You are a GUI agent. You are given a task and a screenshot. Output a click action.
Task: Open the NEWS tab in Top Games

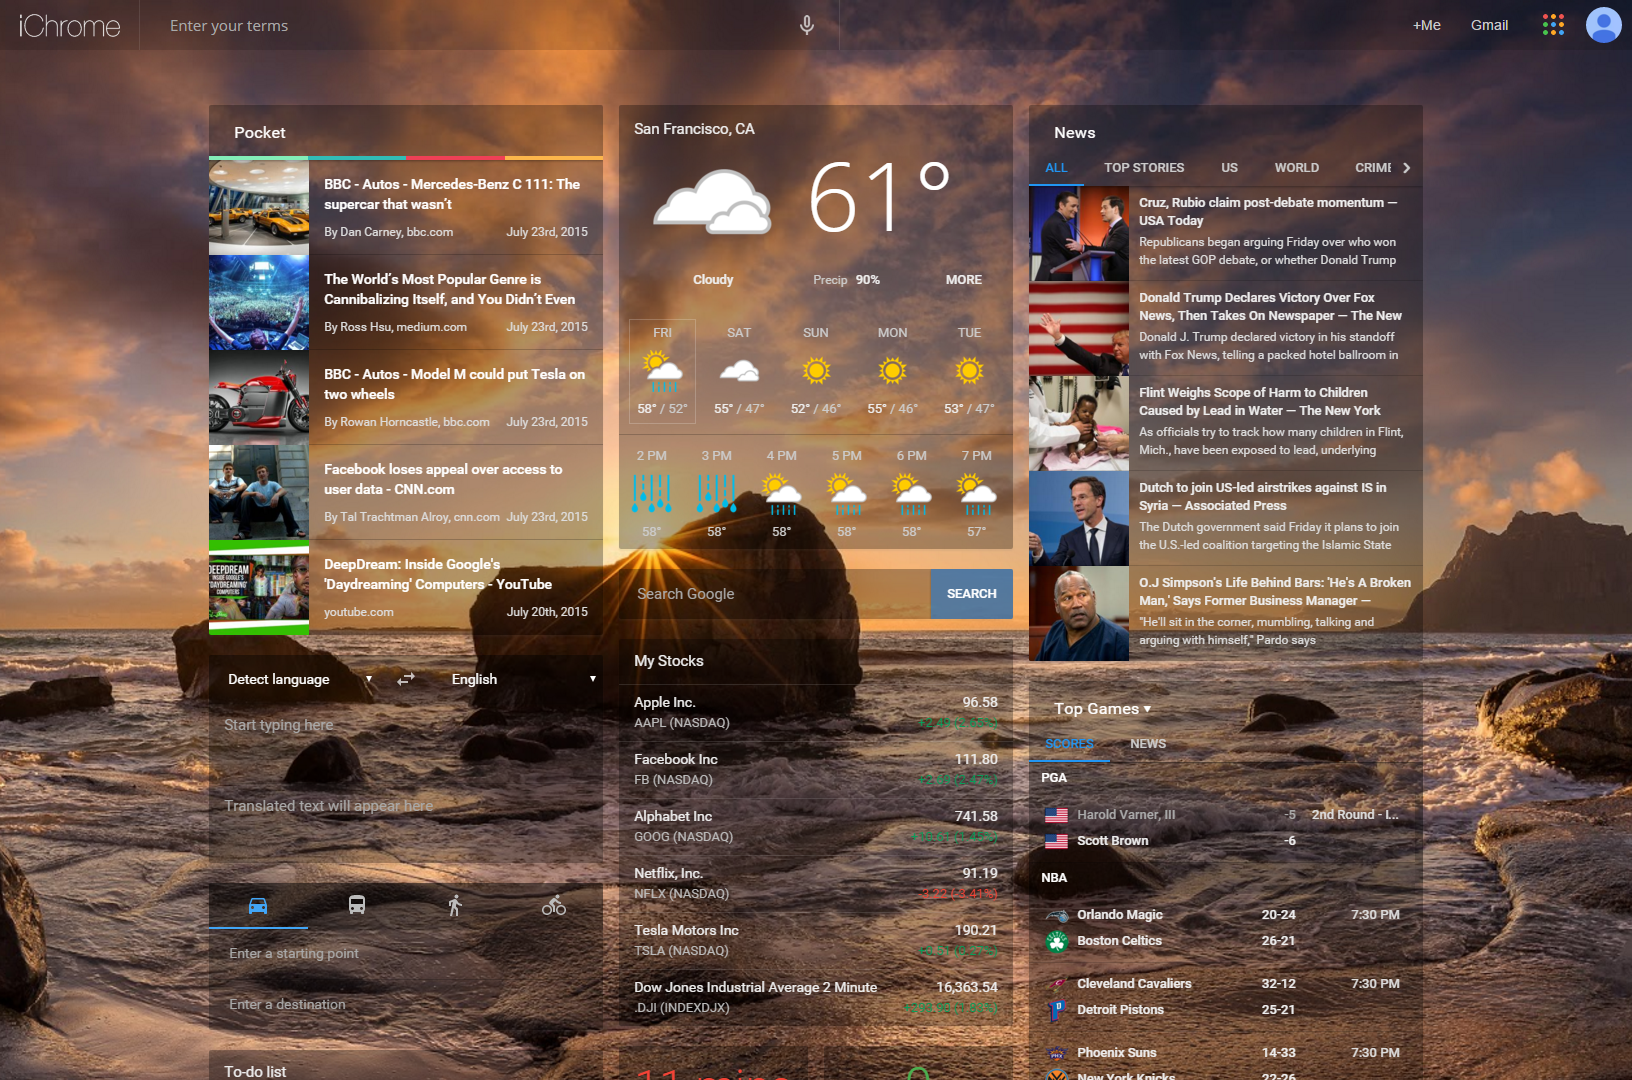(x=1148, y=744)
